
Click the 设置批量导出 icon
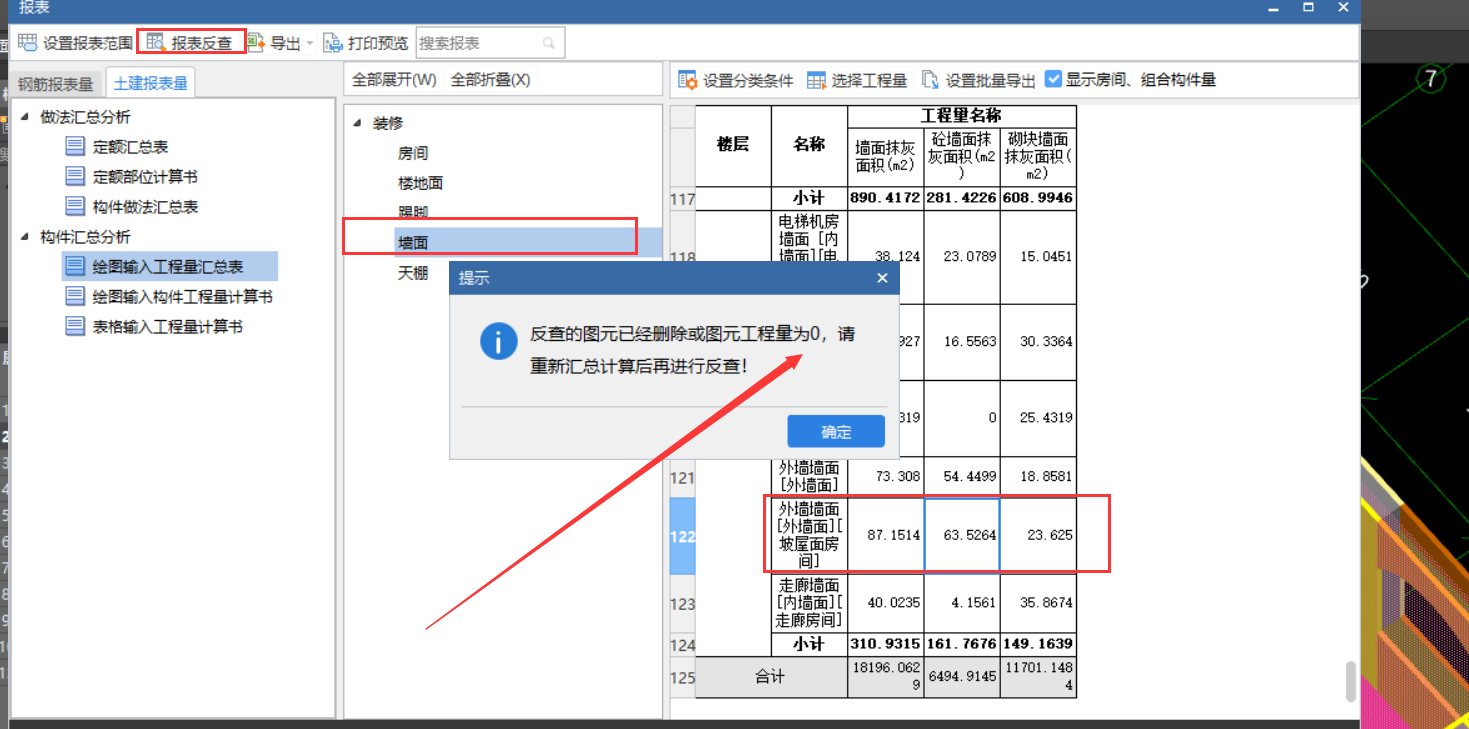click(931, 80)
